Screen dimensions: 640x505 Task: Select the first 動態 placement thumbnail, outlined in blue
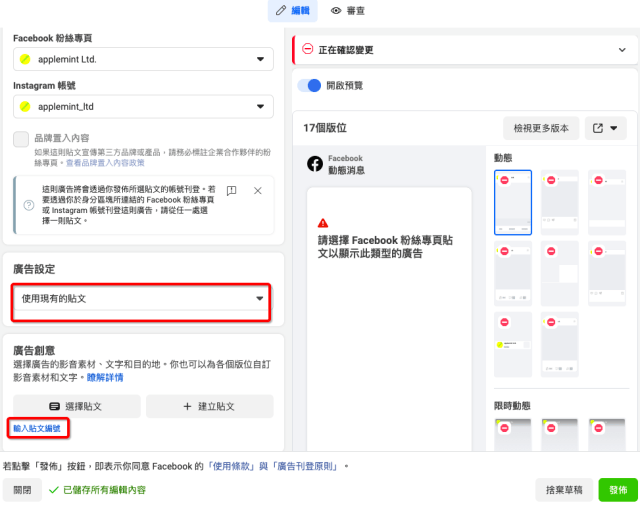coord(513,202)
